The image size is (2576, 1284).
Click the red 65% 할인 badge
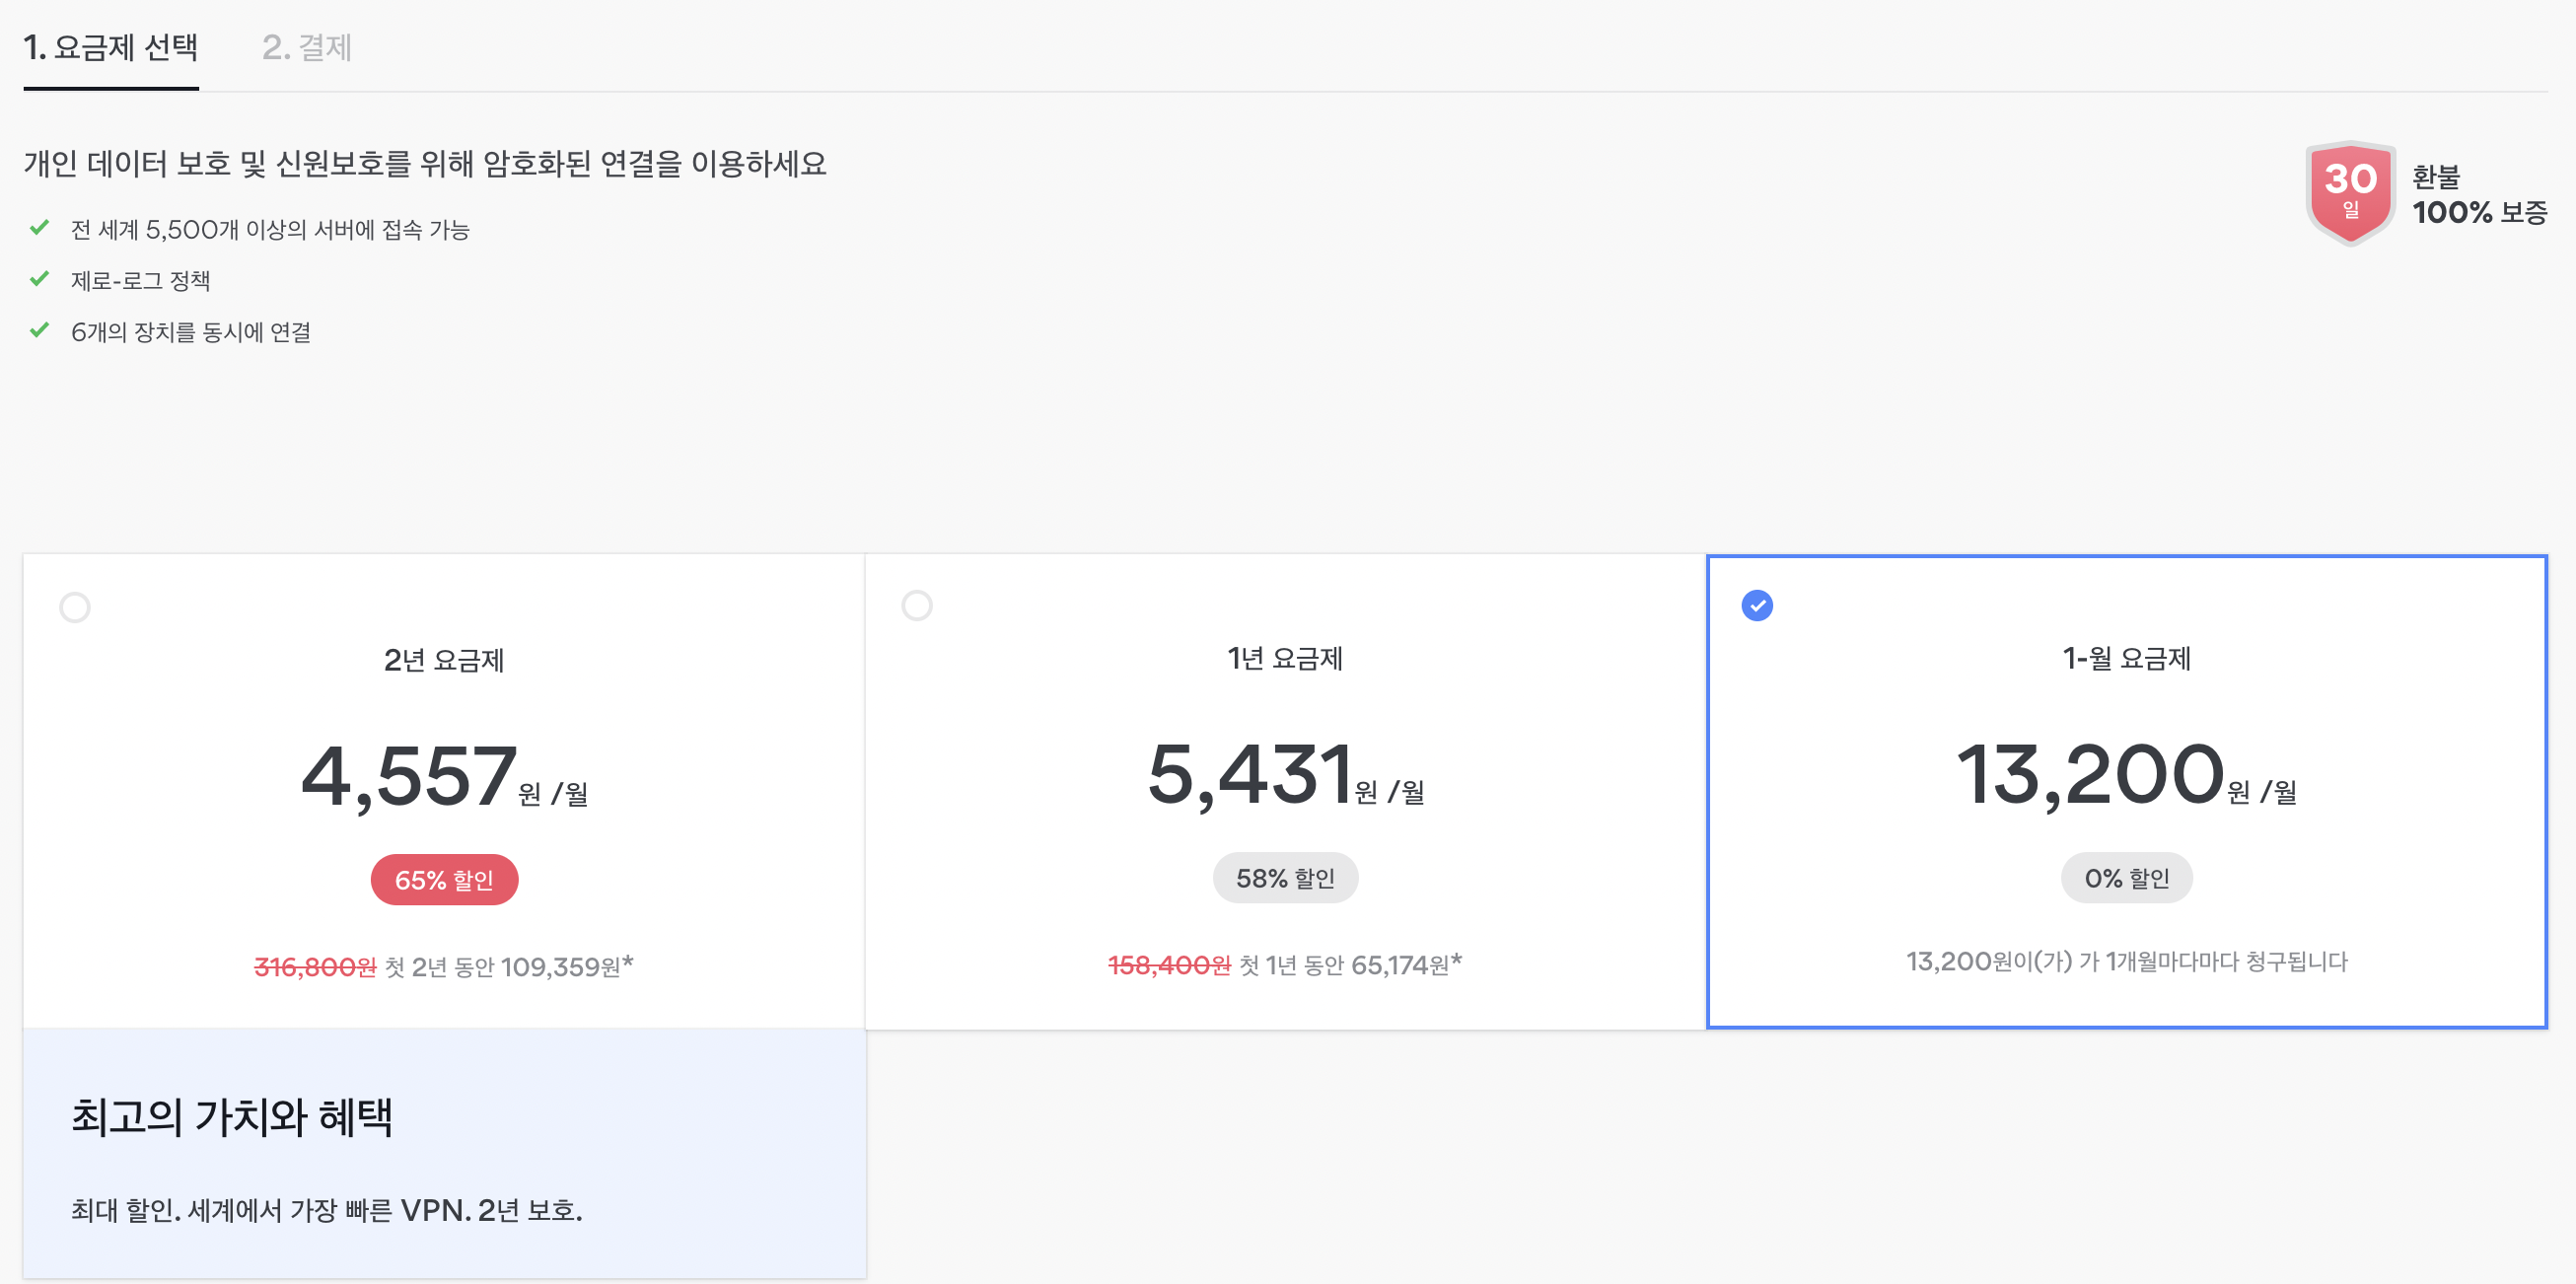444,879
